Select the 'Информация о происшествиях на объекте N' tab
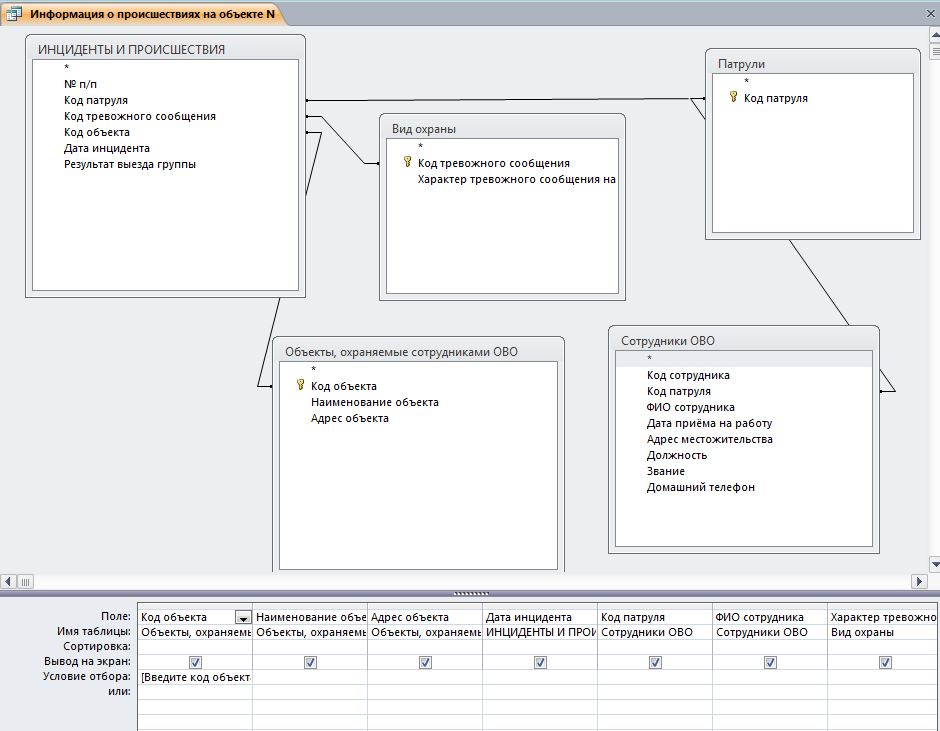 tap(143, 13)
